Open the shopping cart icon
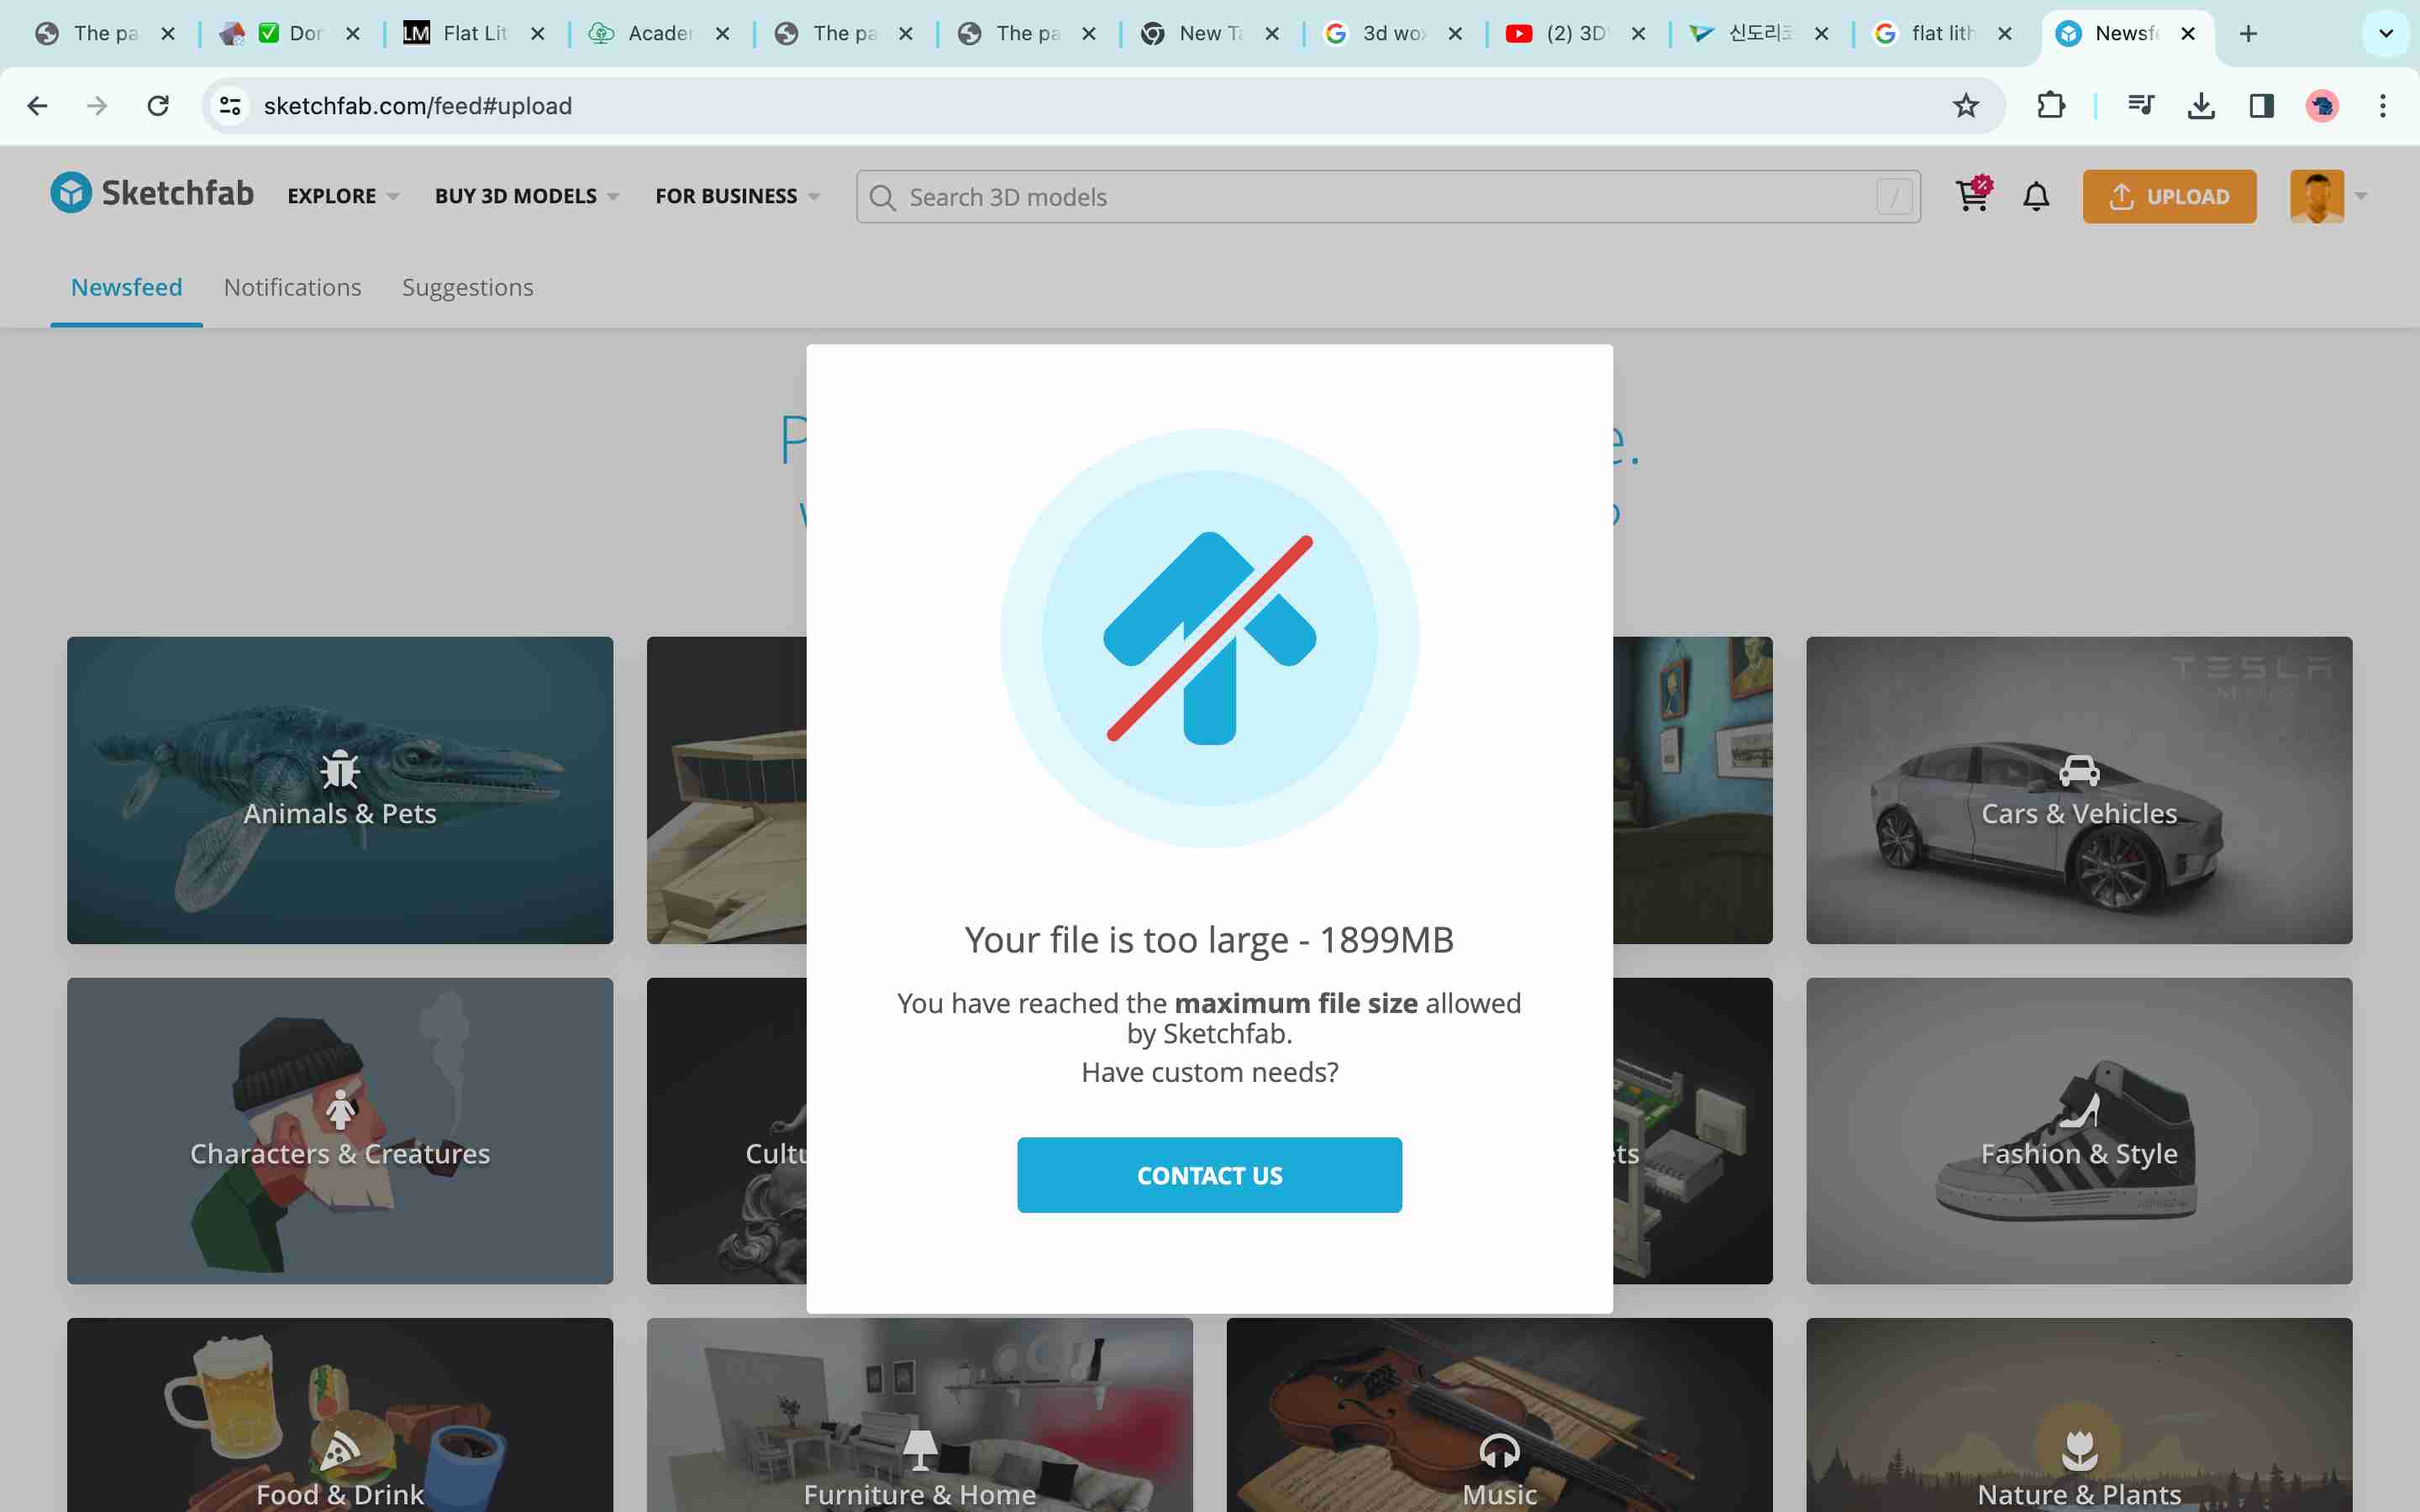Viewport: 2420px width, 1512px height. (1973, 195)
